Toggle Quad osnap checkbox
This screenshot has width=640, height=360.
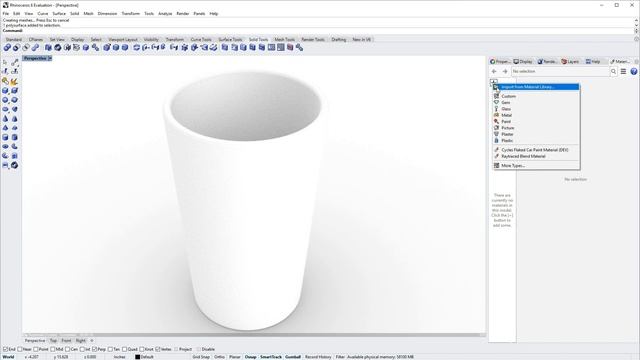click(x=124, y=349)
